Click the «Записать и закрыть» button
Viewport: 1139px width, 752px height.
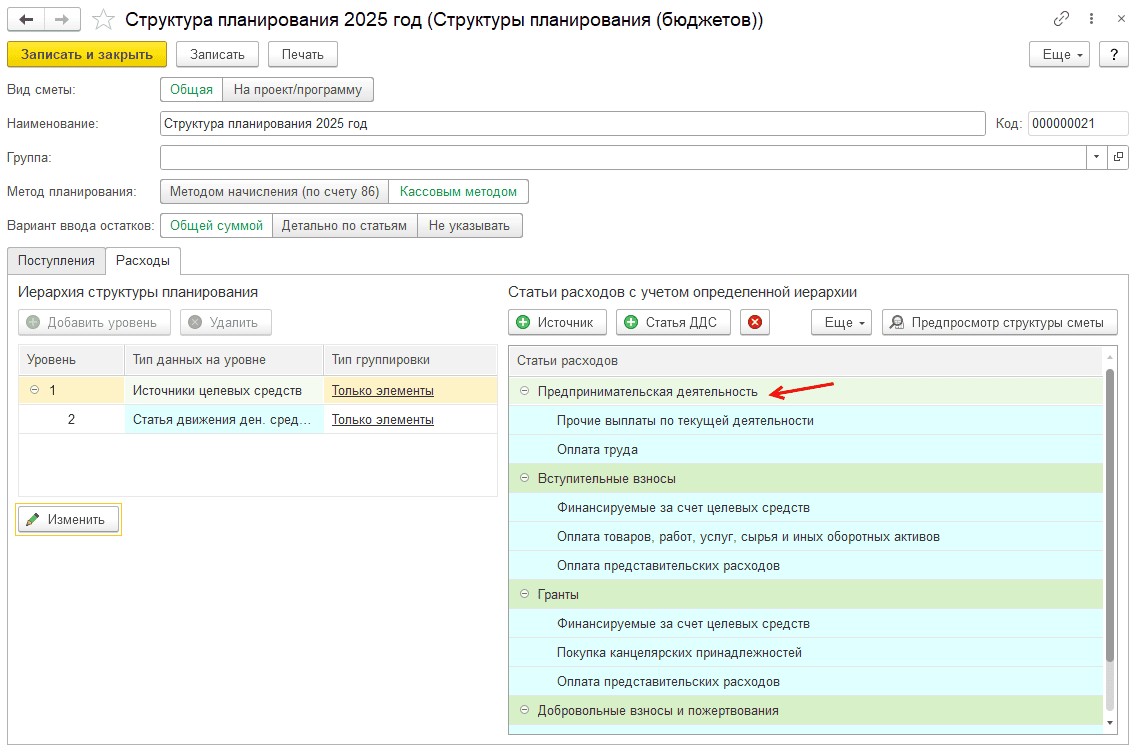click(87, 54)
